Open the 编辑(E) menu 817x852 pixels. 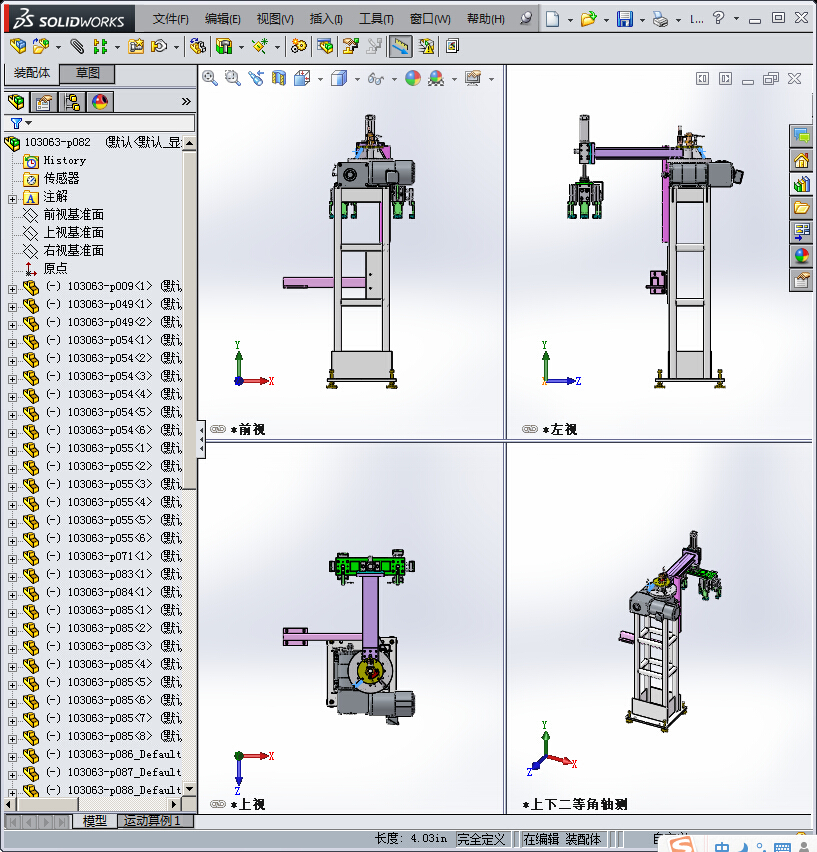pyautogui.click(x=223, y=19)
